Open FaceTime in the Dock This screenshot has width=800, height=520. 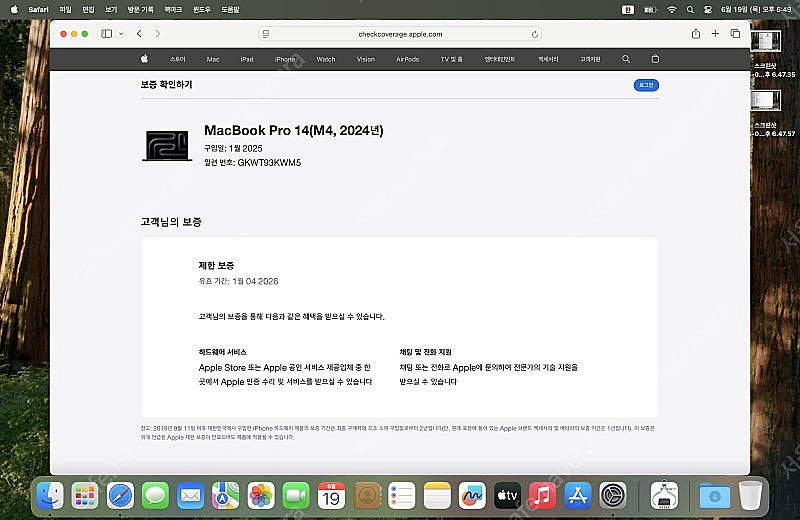coord(296,496)
